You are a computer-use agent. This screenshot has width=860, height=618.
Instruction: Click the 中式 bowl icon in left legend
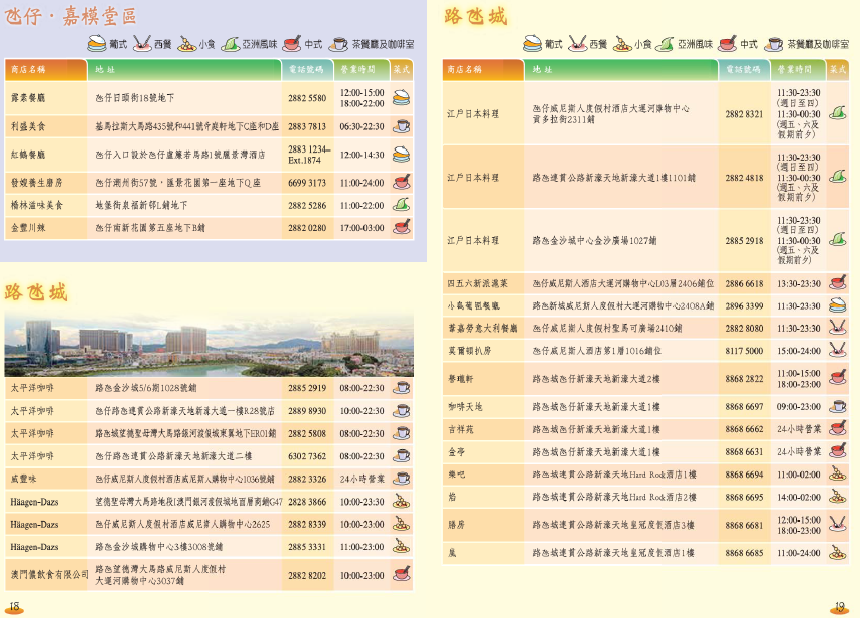291,44
